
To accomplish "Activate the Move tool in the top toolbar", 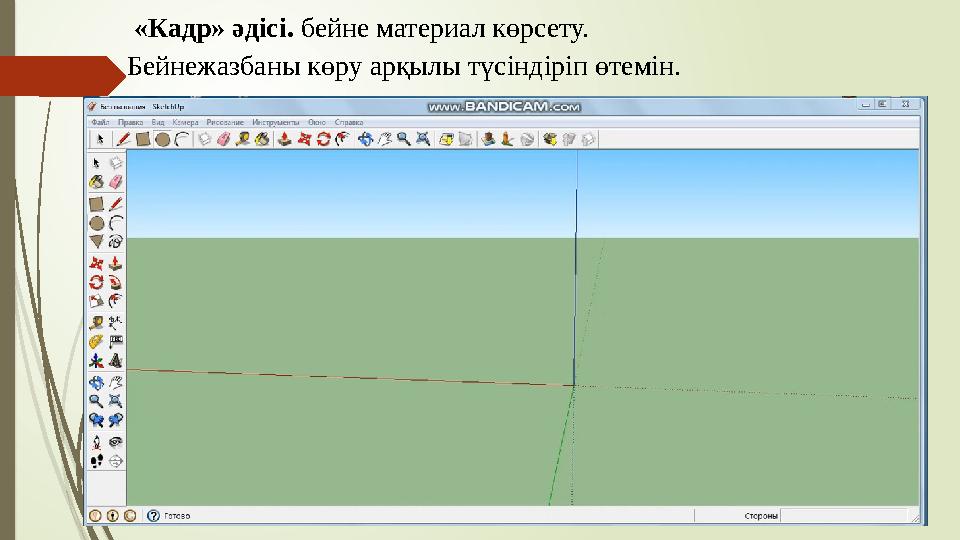I will [304, 140].
